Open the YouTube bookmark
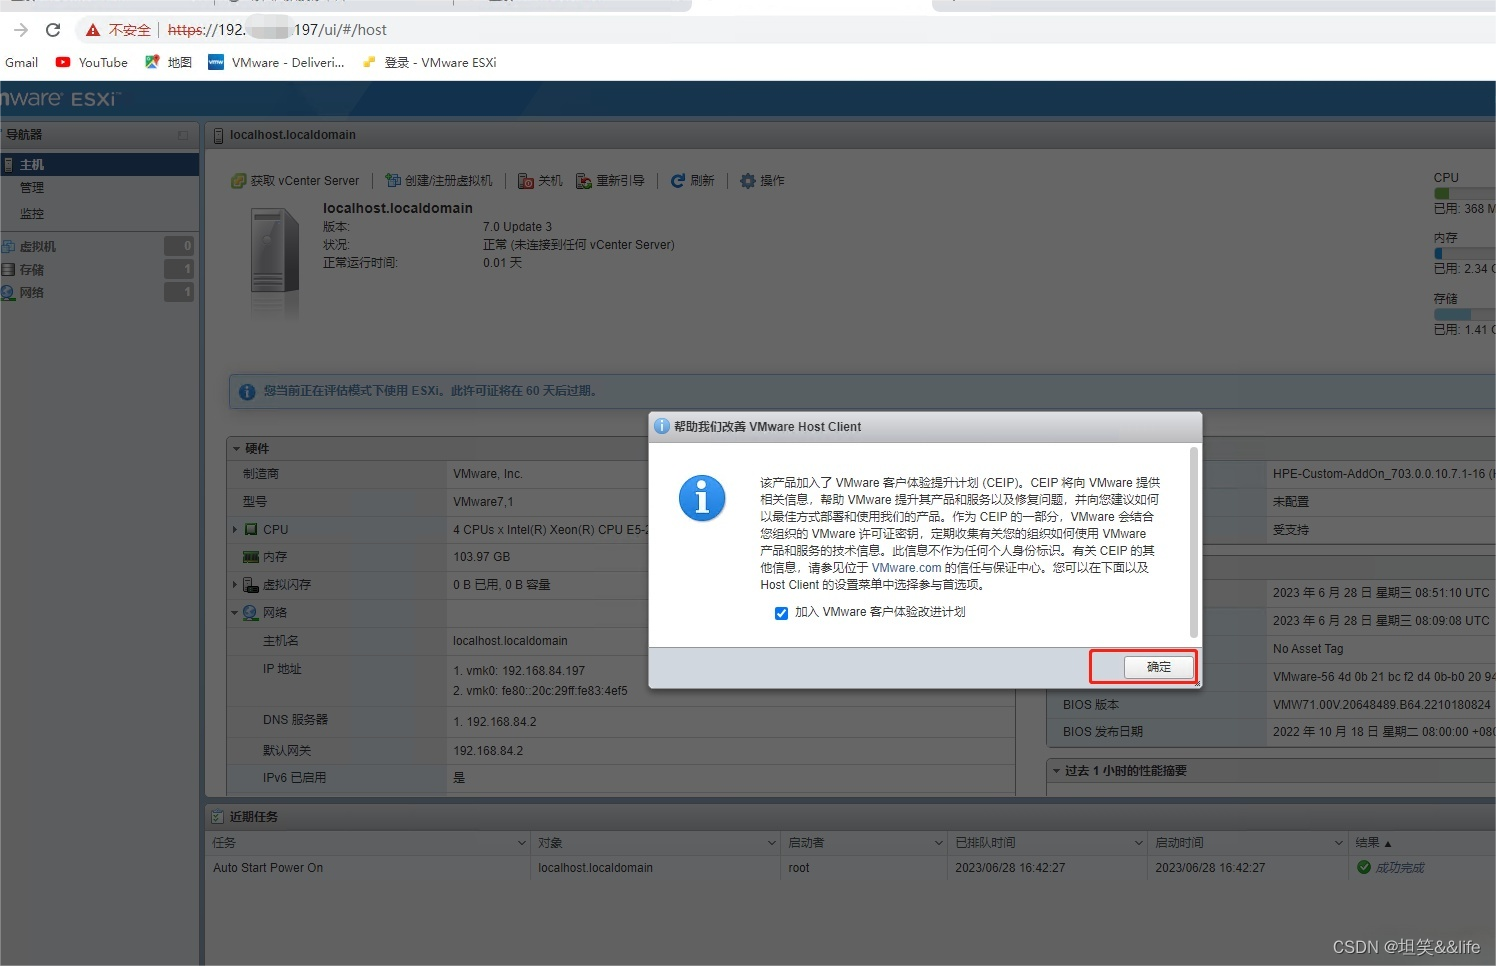 [x=92, y=62]
